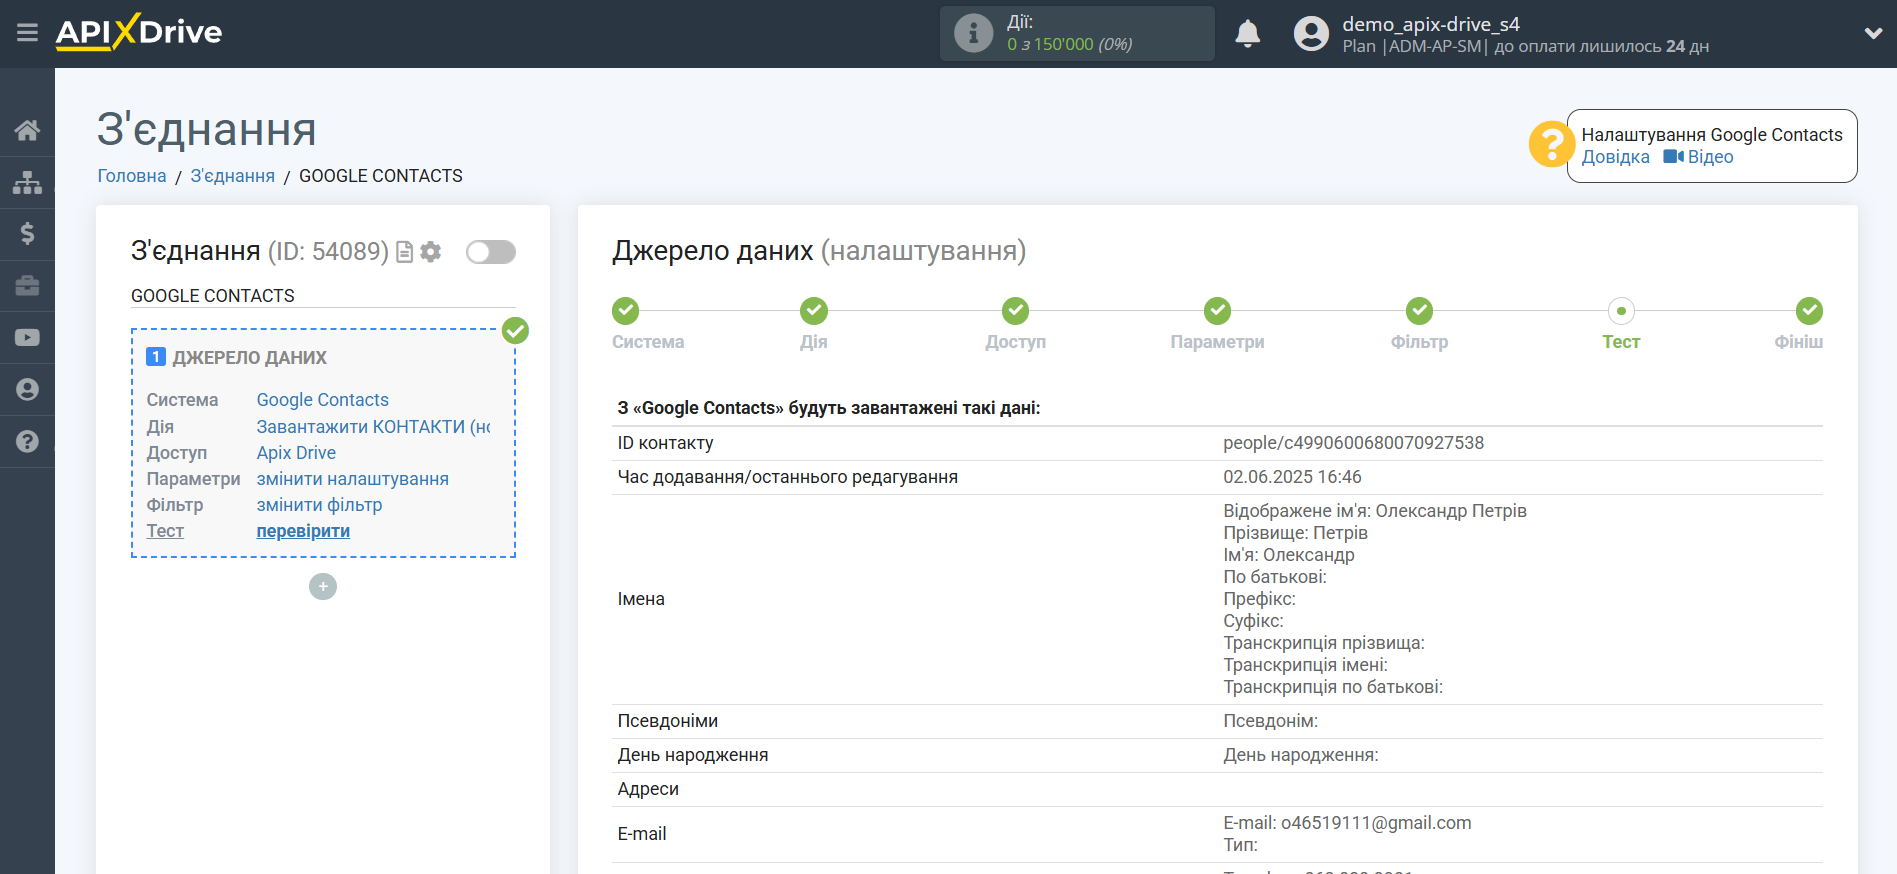Open the billing dollar sidebar icon
The width and height of the screenshot is (1897, 874).
[x=27, y=234]
